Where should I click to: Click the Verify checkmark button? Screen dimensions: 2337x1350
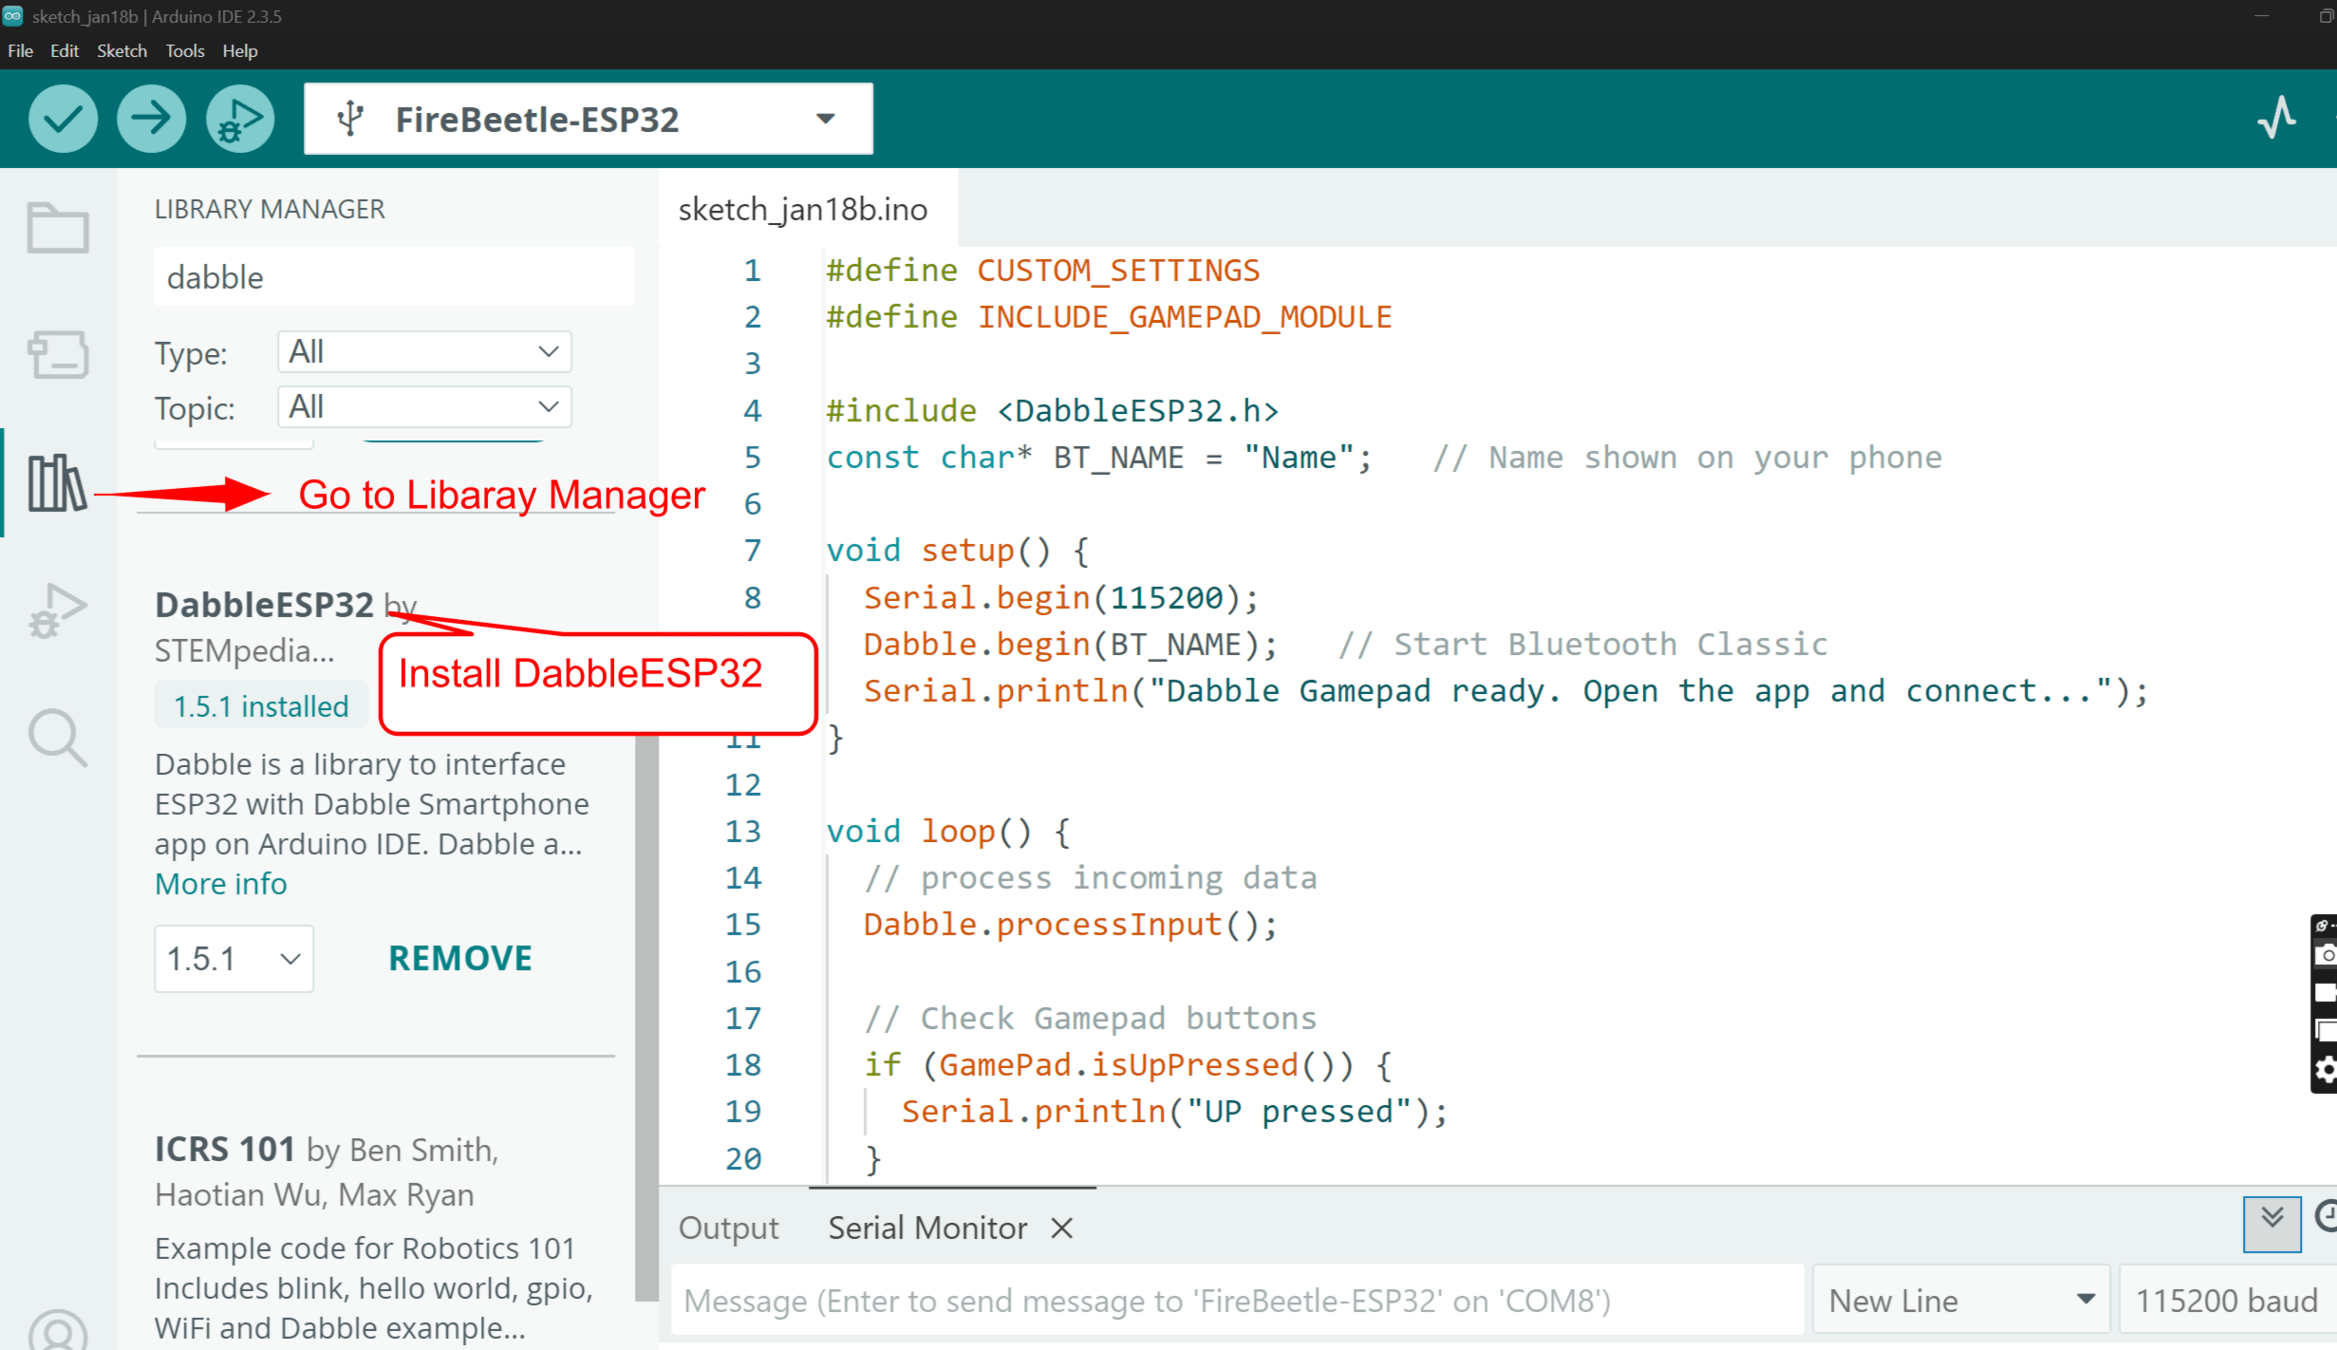(63, 119)
